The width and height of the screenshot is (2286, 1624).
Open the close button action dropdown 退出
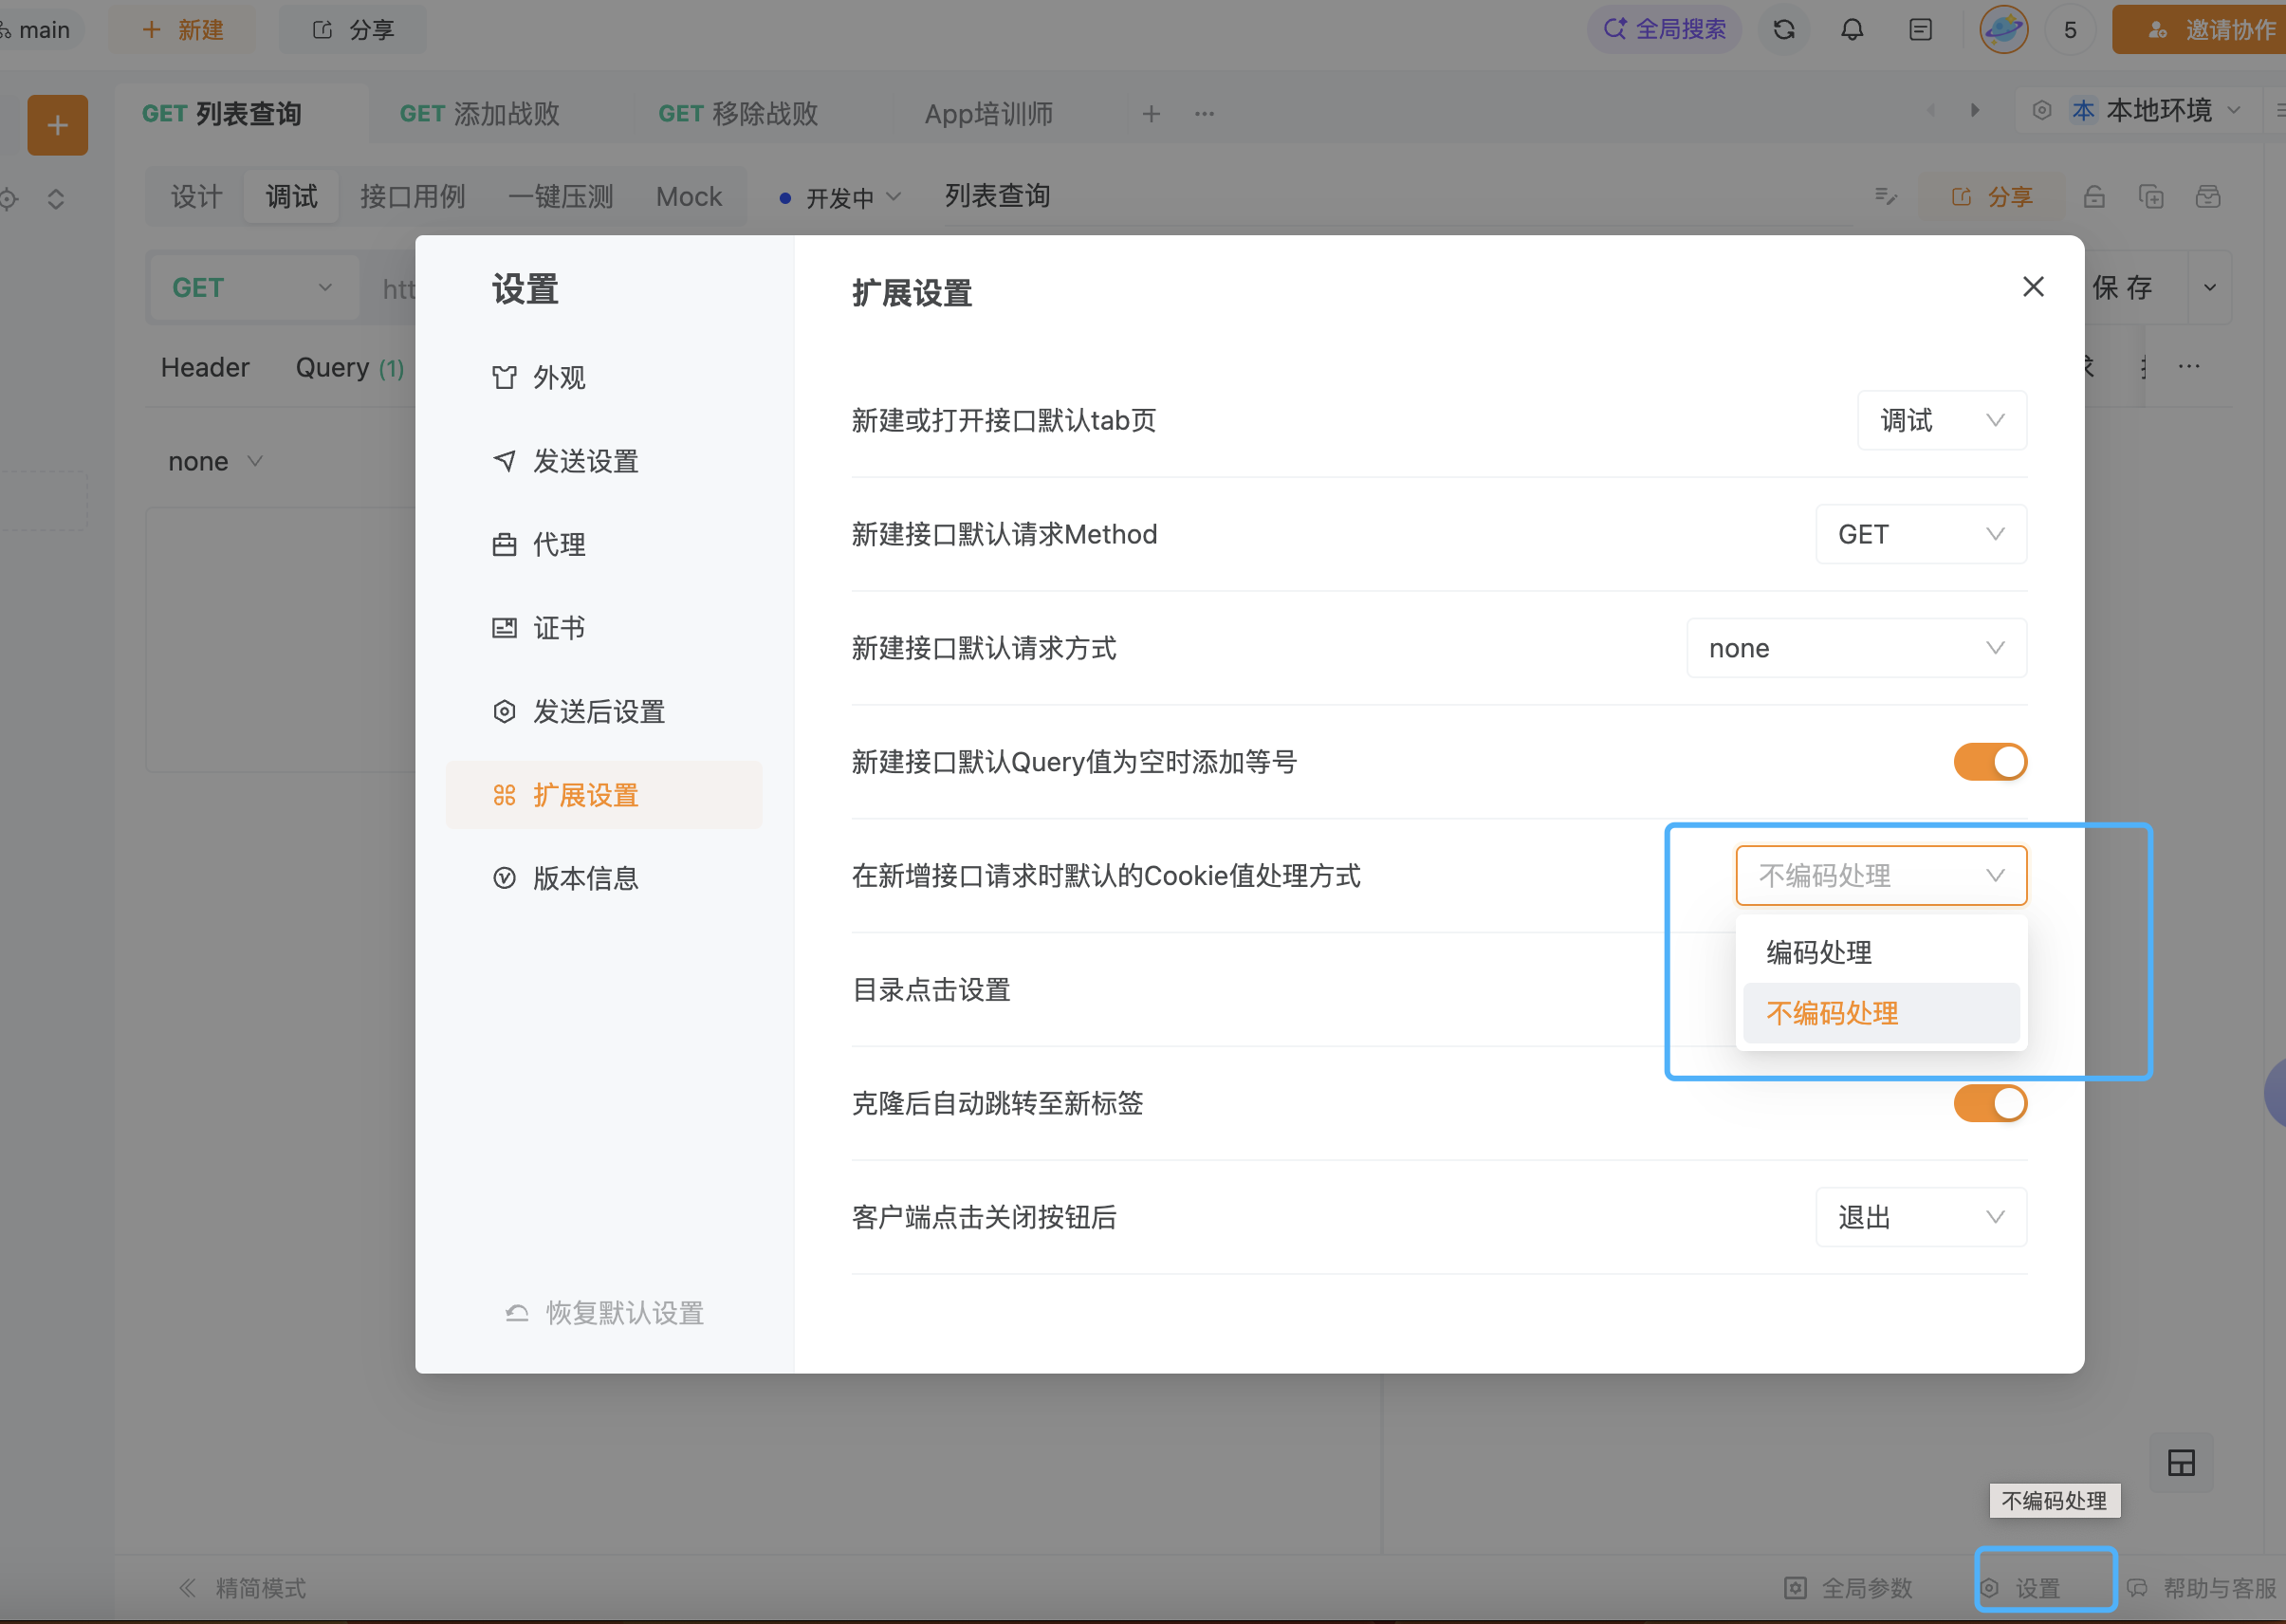click(1920, 1217)
